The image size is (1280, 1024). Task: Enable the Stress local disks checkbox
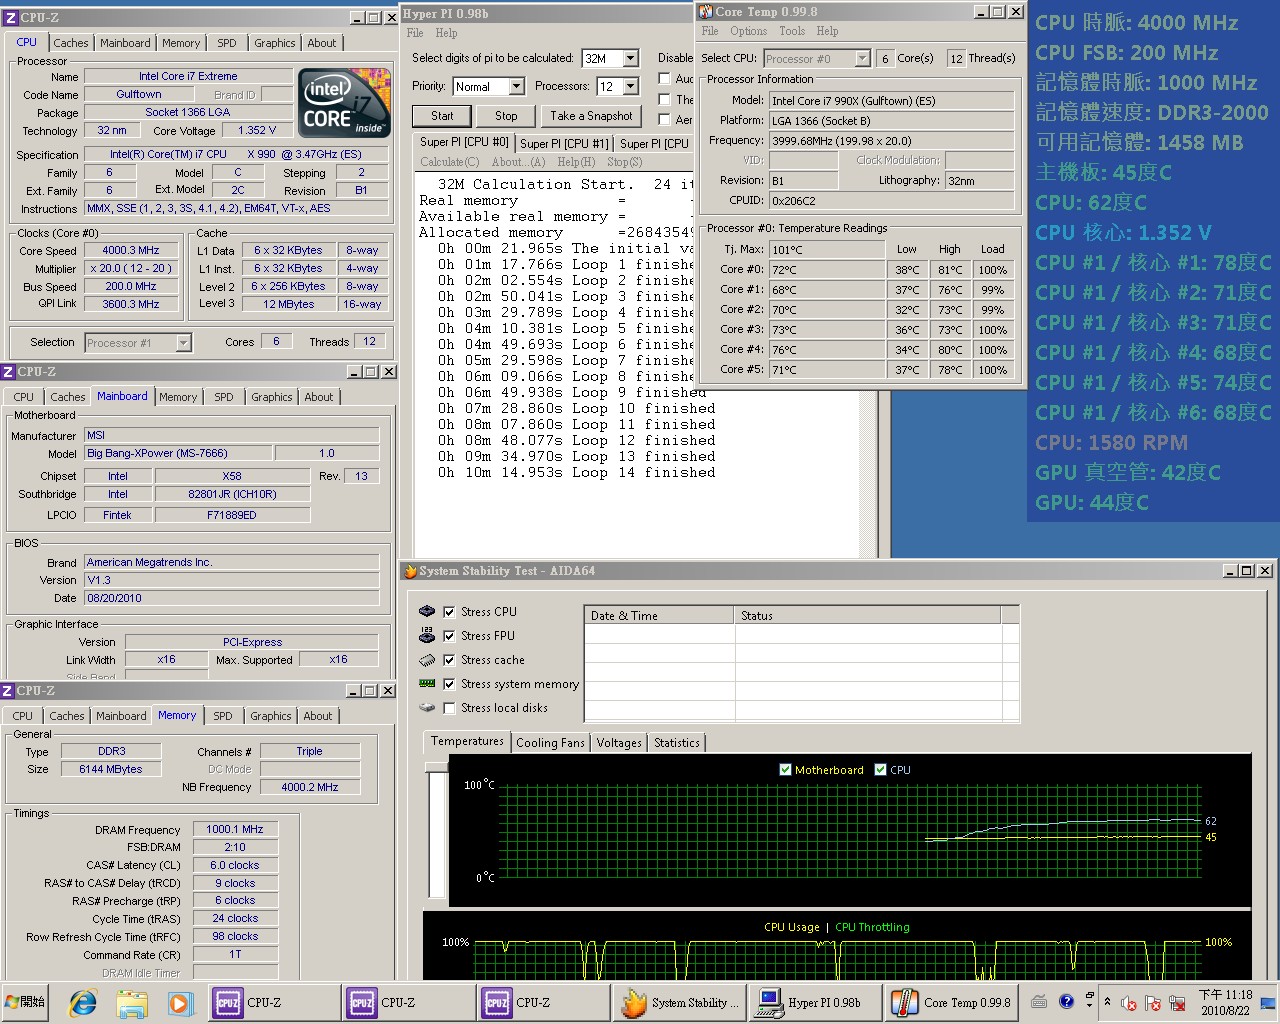[x=449, y=708]
